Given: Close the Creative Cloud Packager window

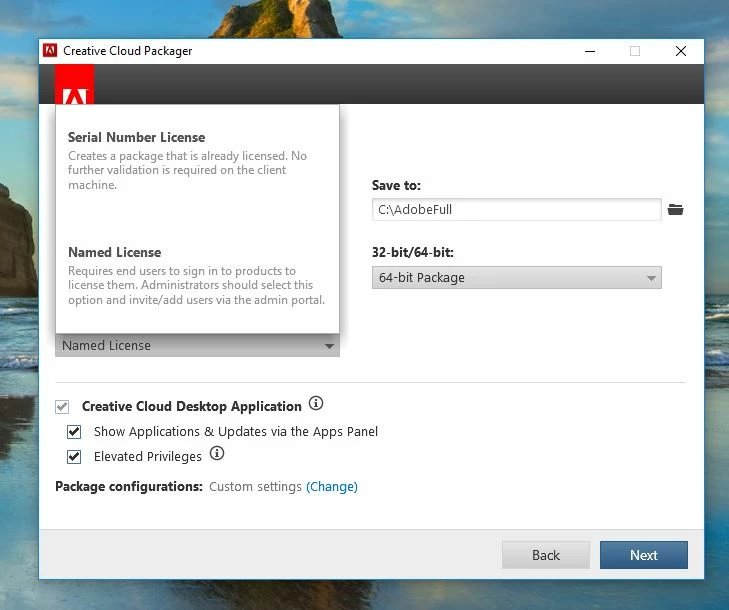Looking at the screenshot, I should (681, 51).
